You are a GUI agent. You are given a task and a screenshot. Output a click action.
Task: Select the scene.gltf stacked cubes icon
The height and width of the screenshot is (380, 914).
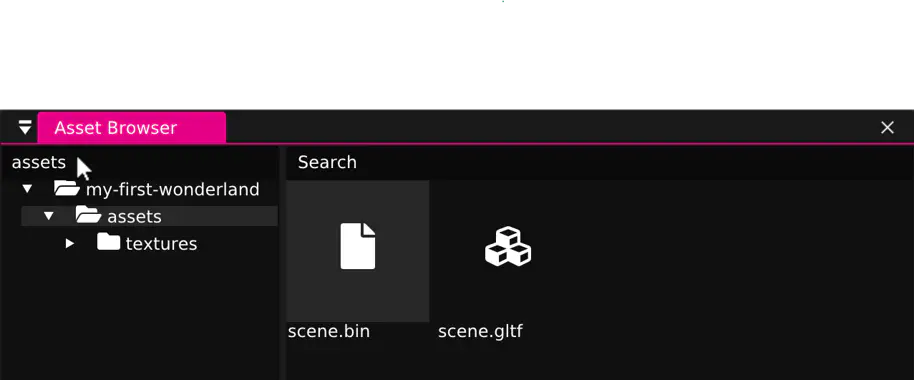[x=508, y=246]
